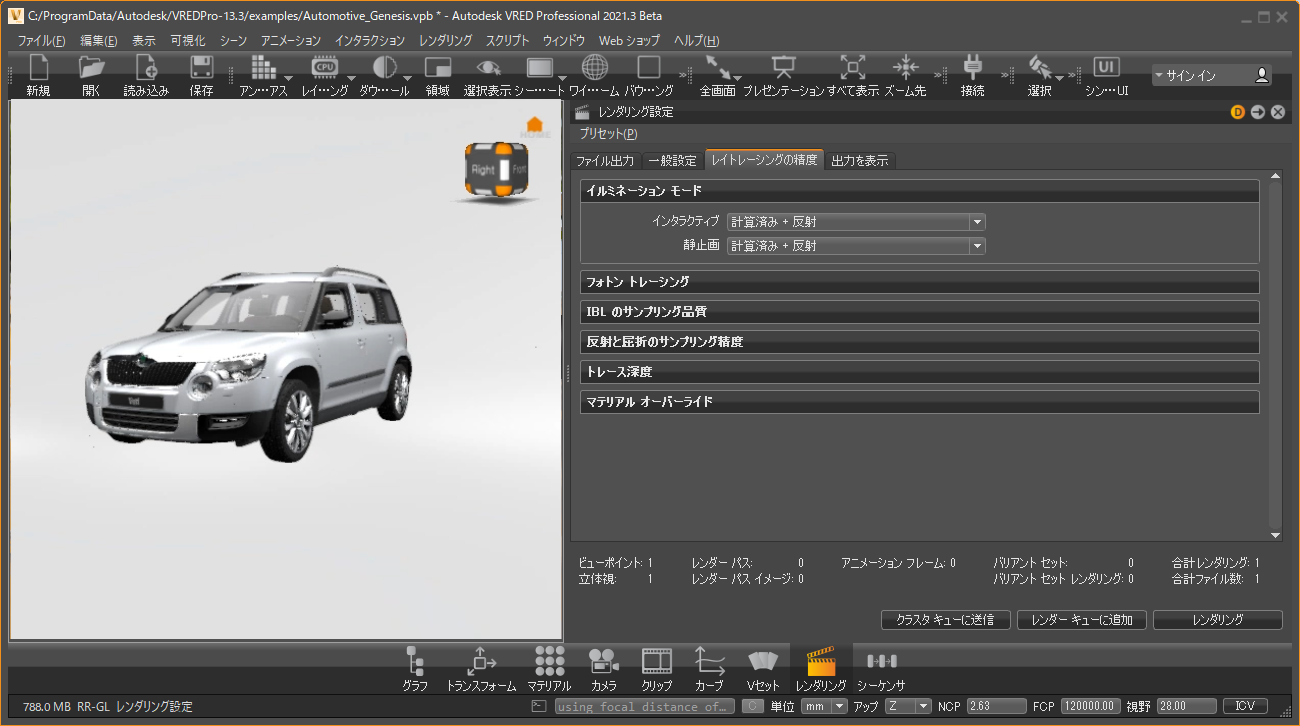Click the FCP value input field
This screenshot has height=726, width=1300.
[x=1091, y=706]
